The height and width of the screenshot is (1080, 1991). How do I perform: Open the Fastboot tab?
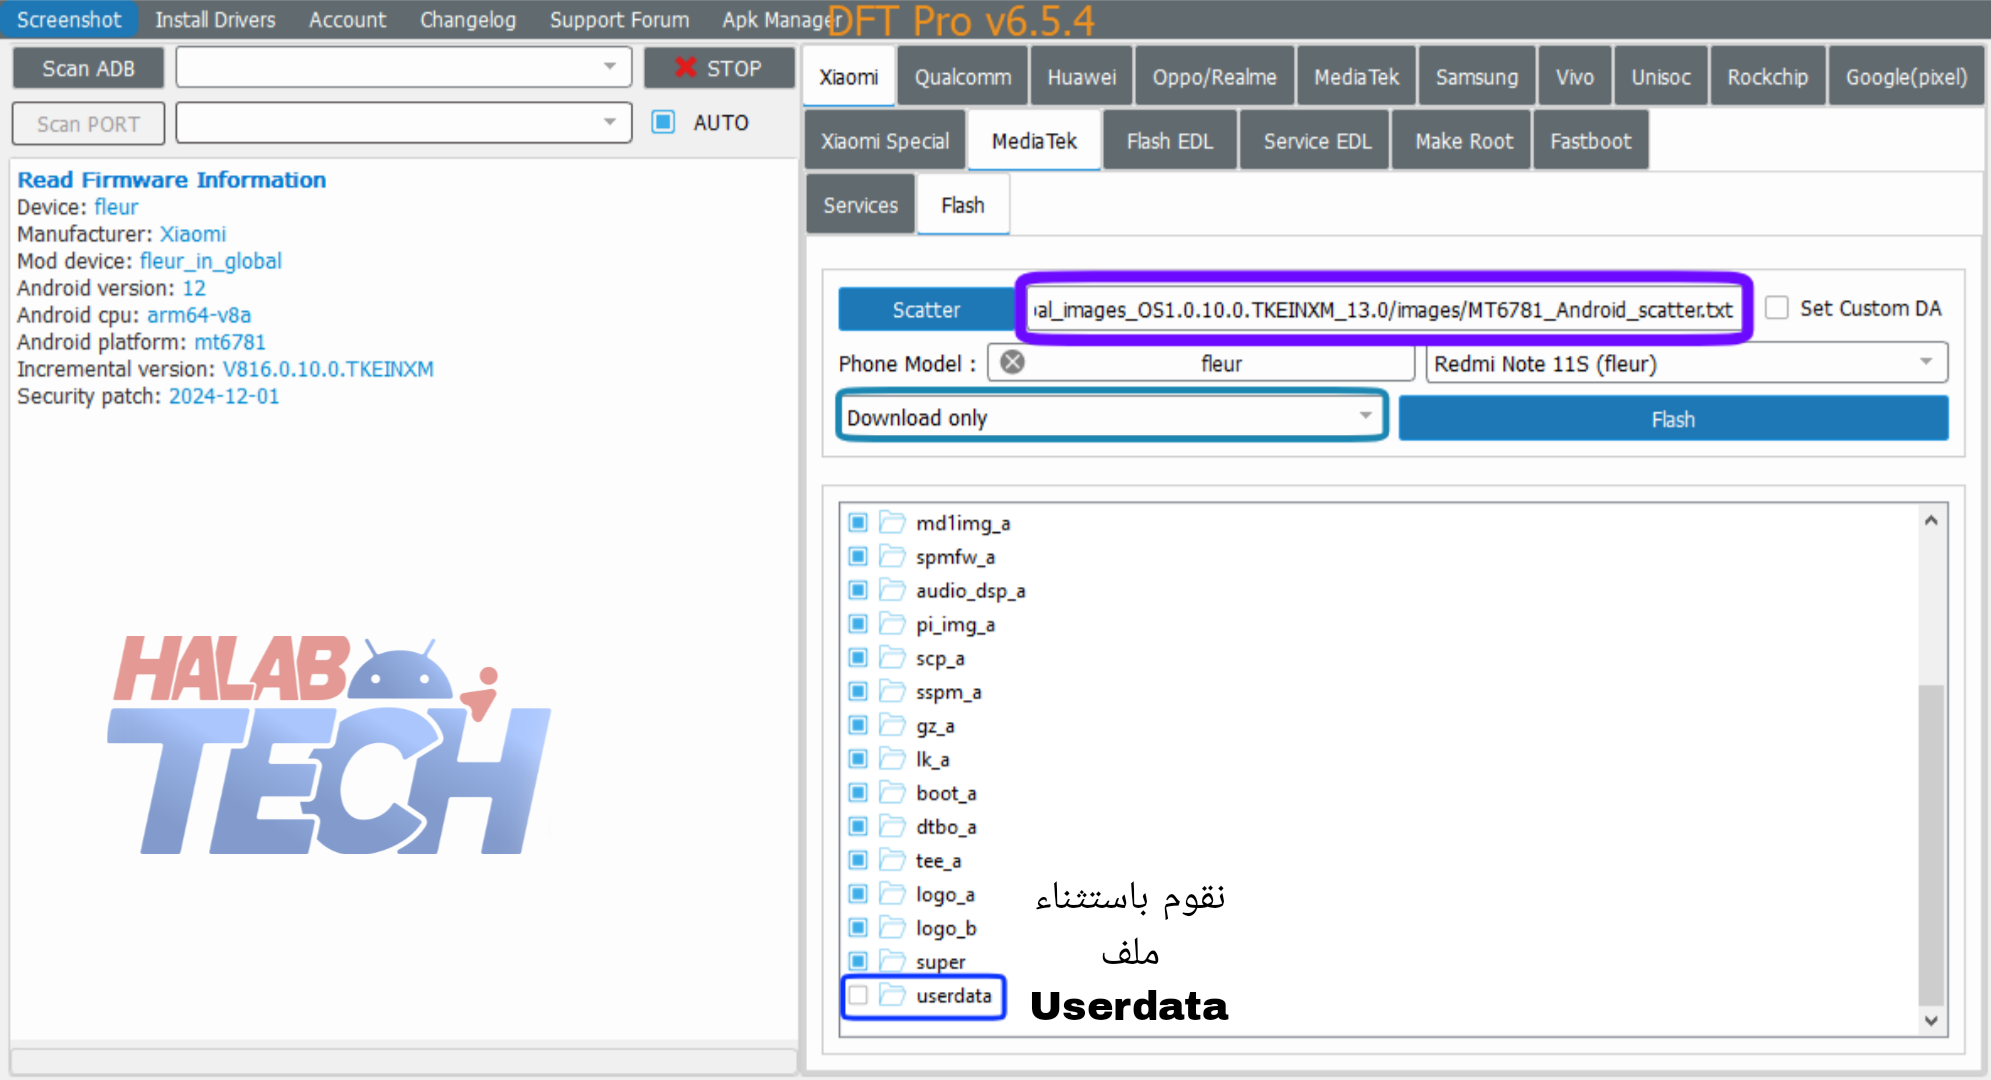click(x=1591, y=141)
